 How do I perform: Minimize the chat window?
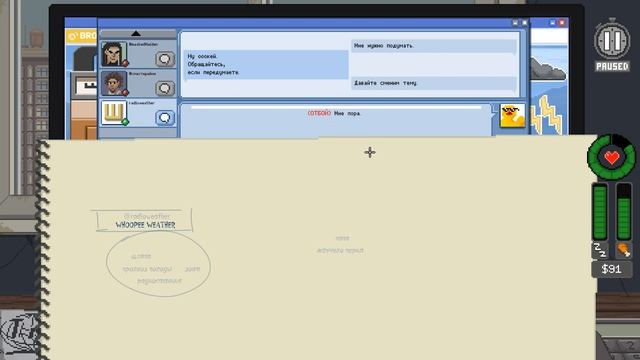pyautogui.click(x=515, y=23)
